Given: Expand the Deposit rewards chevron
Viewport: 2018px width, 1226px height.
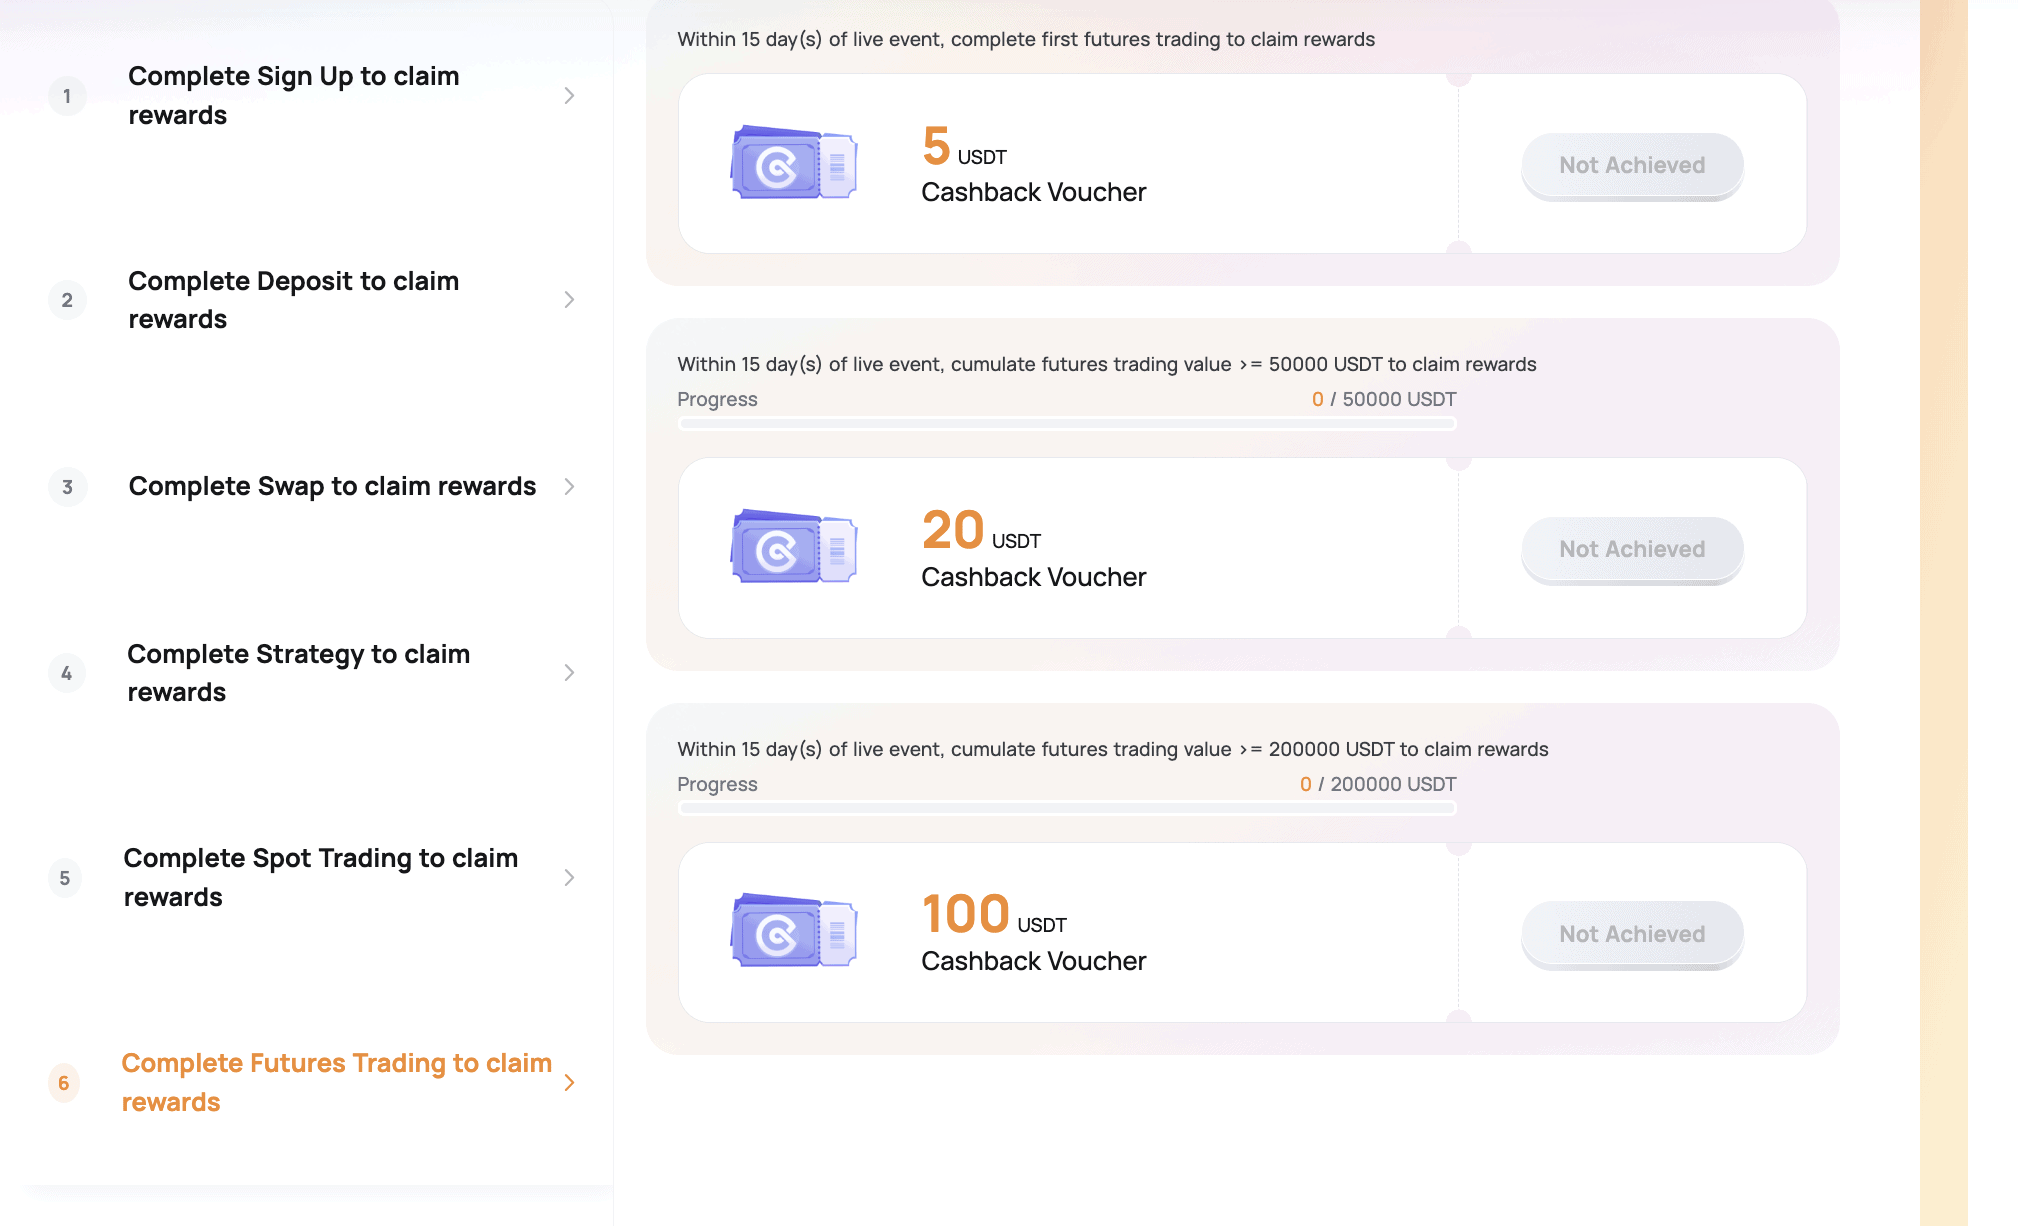Looking at the screenshot, I should tap(569, 300).
